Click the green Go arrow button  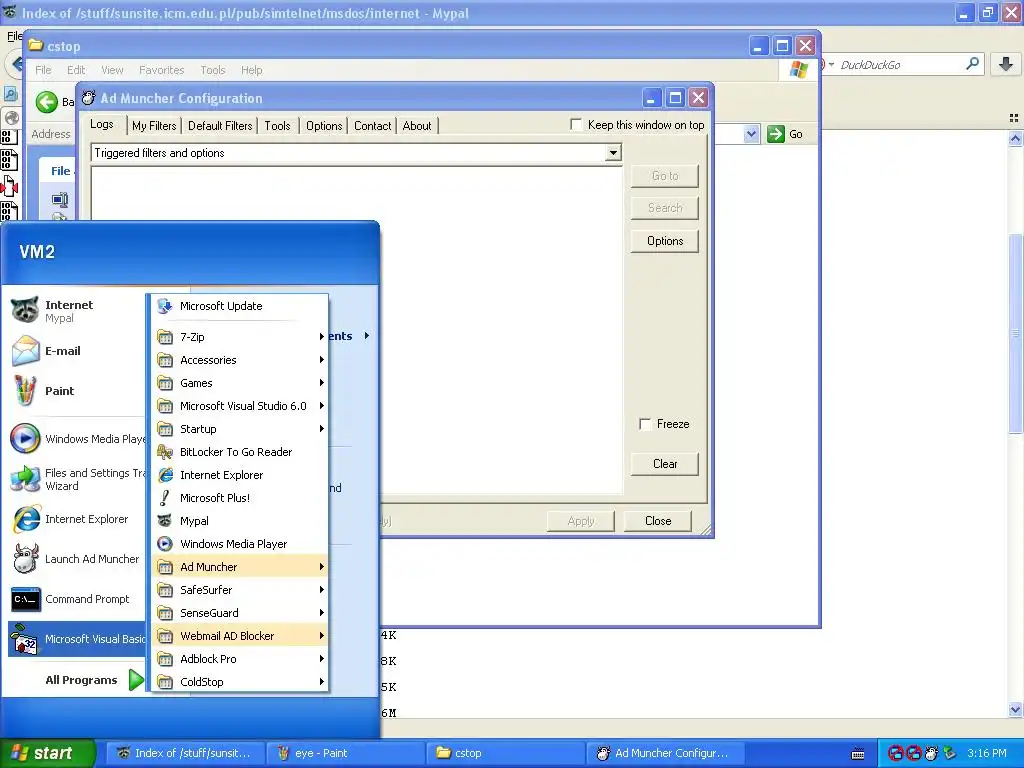point(775,134)
